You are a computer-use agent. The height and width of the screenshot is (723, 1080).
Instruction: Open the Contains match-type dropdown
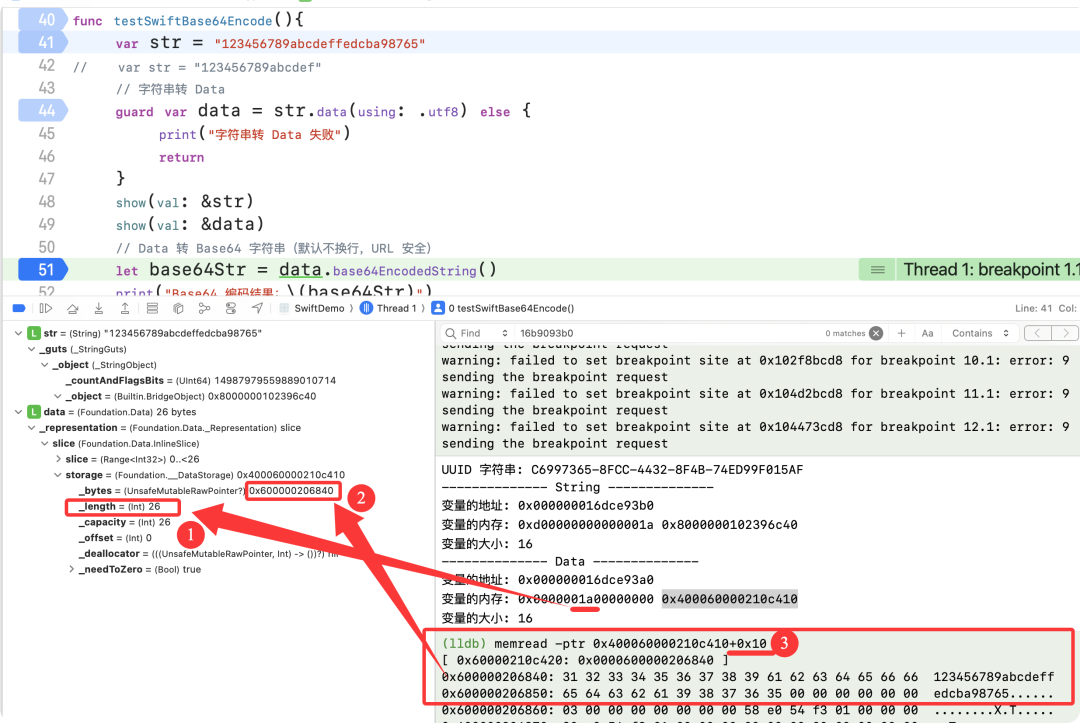coord(980,333)
